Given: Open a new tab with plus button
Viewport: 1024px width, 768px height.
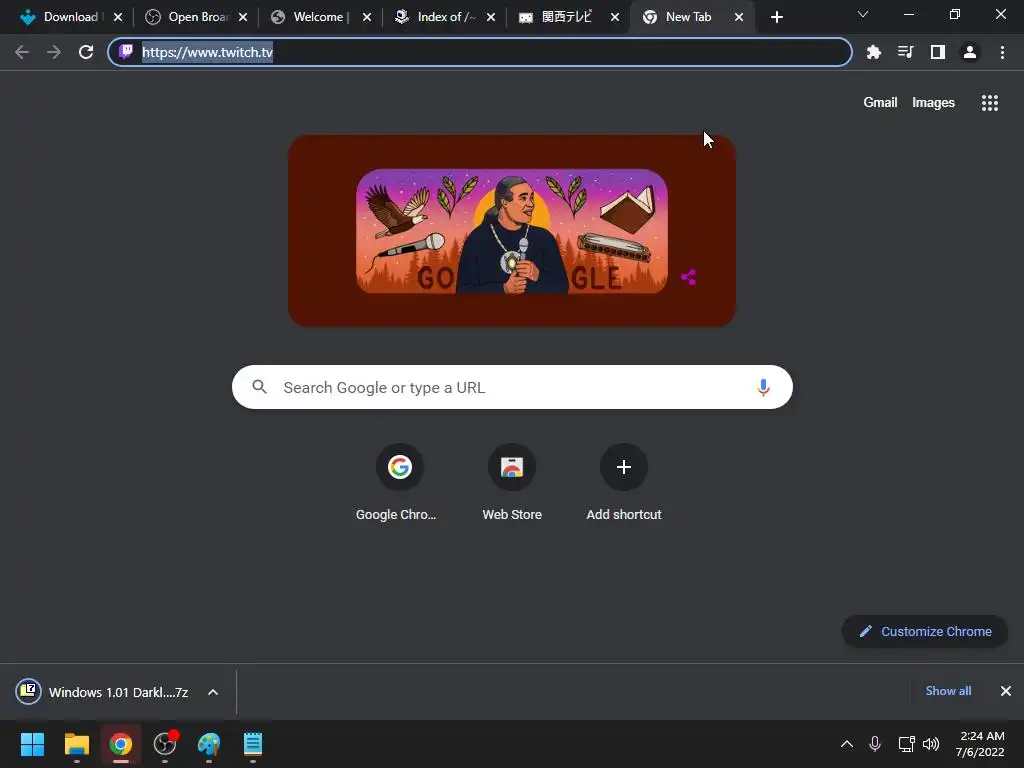Looking at the screenshot, I should (776, 17).
